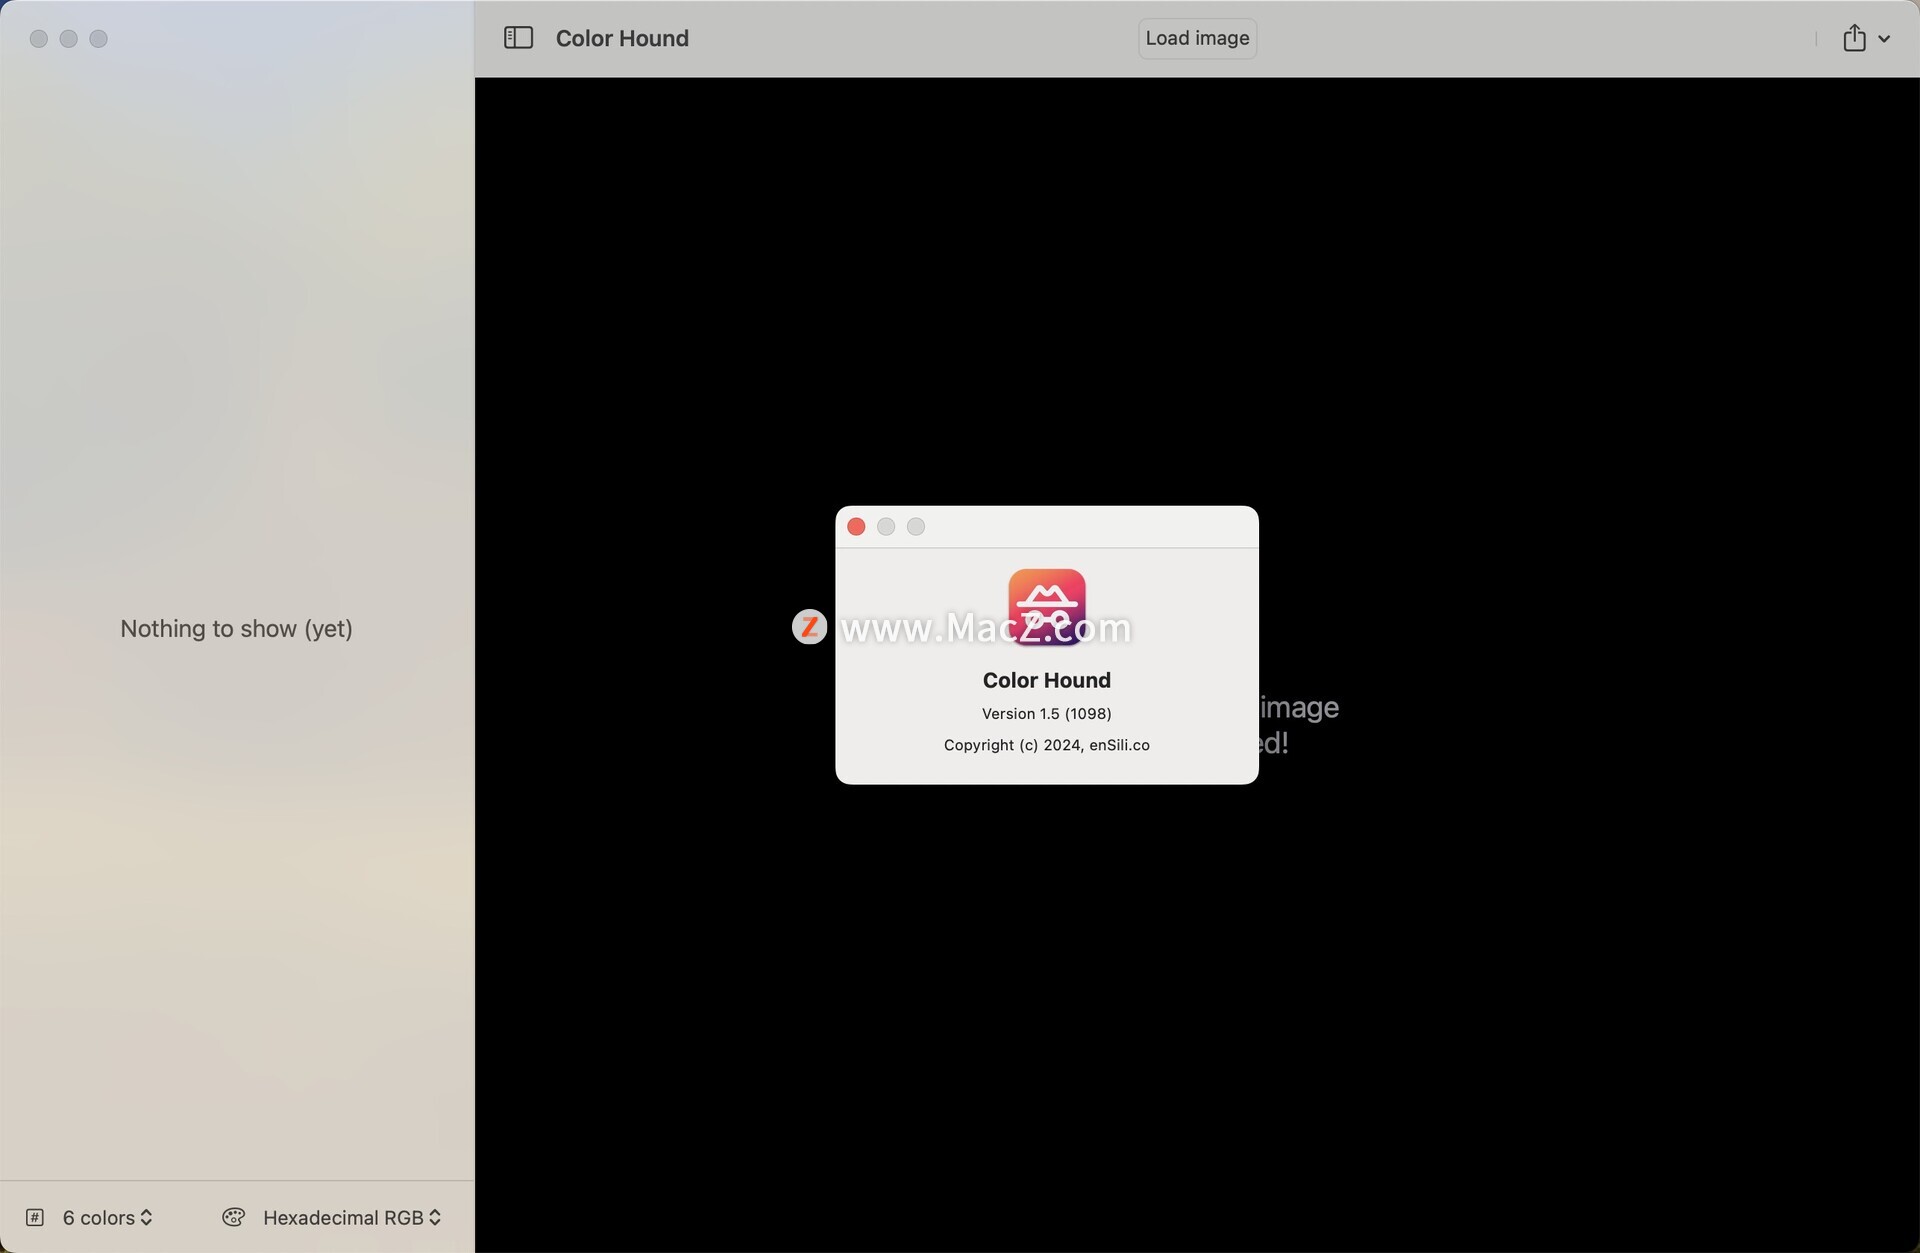This screenshot has width=1920, height=1253.
Task: Click the Nothing to show (yet) message
Action: (x=236, y=629)
